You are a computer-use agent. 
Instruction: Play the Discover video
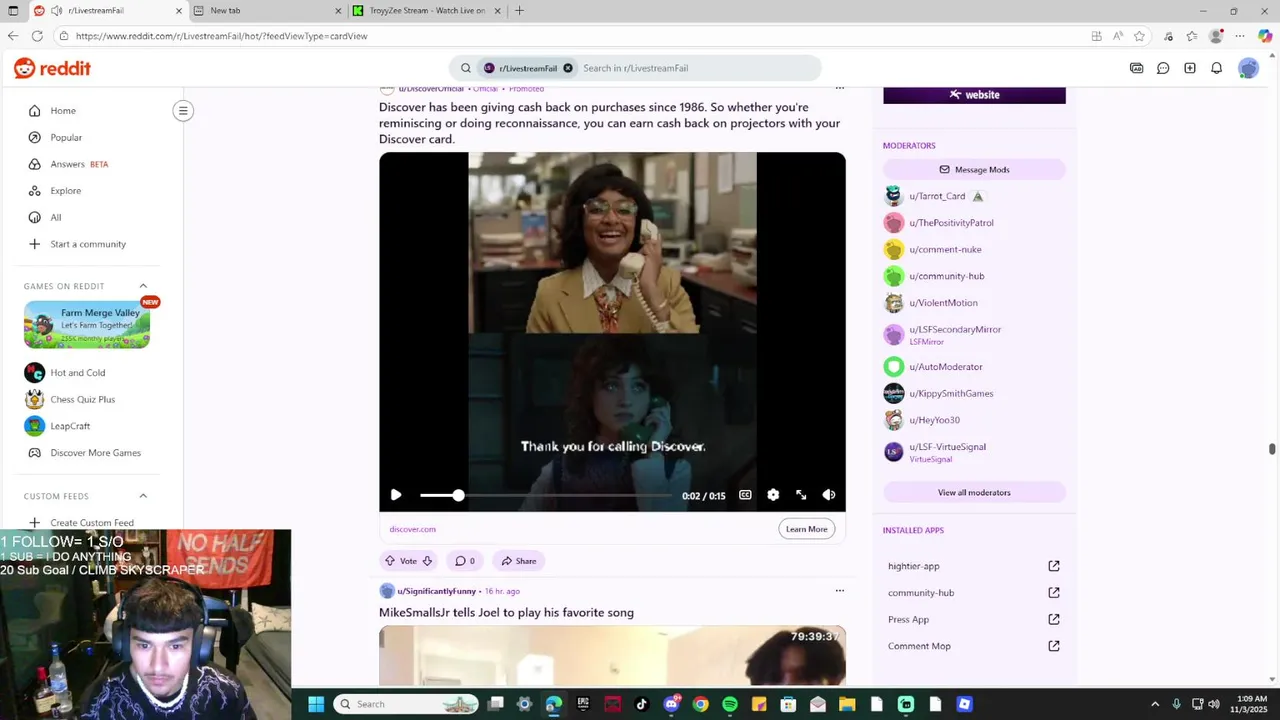396,495
